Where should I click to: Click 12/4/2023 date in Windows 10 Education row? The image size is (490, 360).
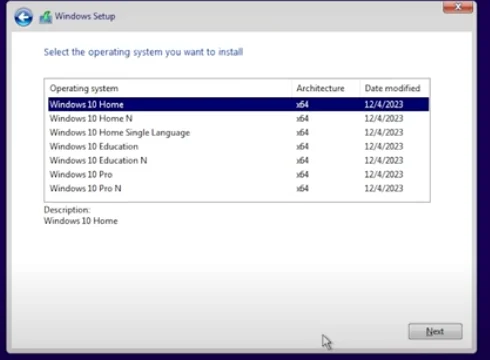point(384,146)
